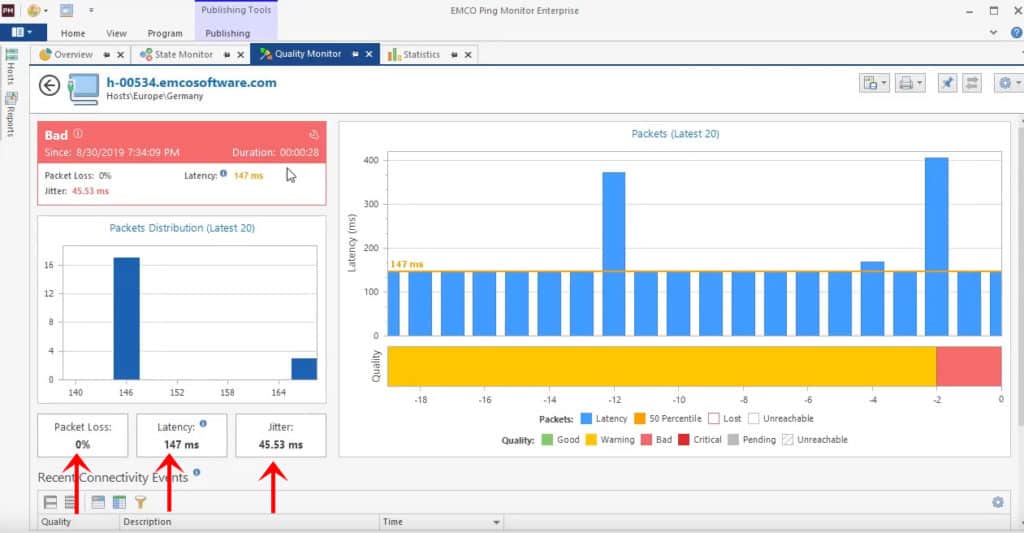Toggle the Unreachable series in Packets legend
The image size is (1024, 533).
[x=781, y=419]
